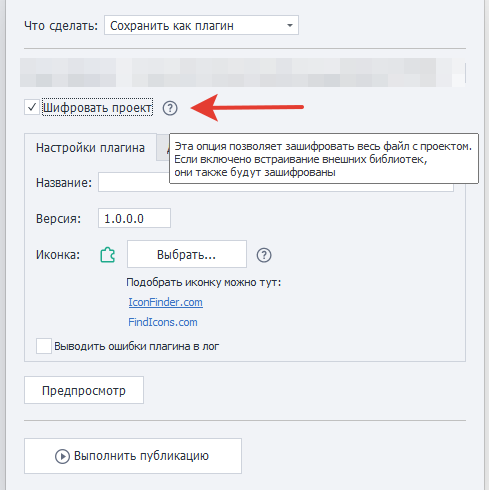The image size is (489, 490).
Task: Open the Что сделать combo box
Action: [x=201, y=25]
